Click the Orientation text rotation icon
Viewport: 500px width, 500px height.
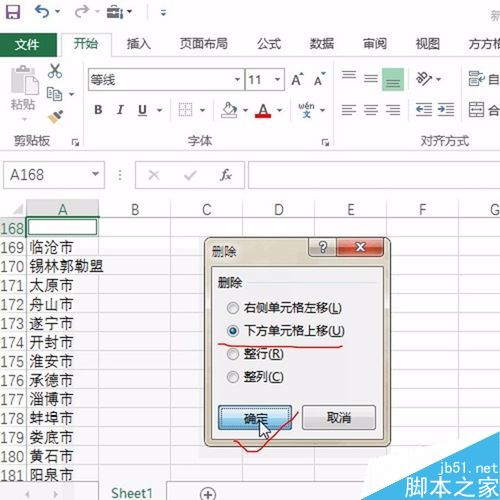(x=424, y=79)
